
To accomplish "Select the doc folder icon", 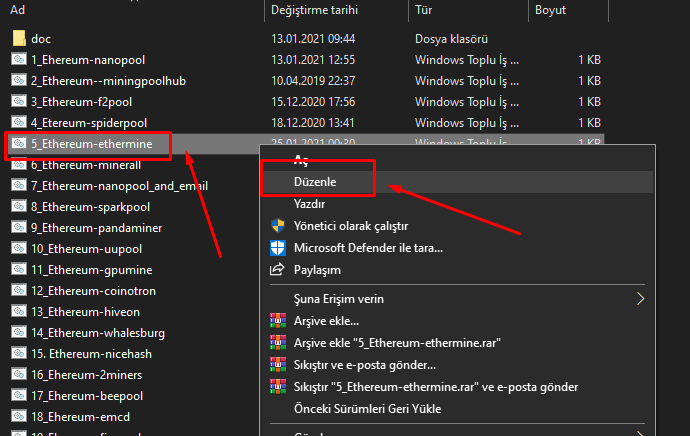I will 19,38.
